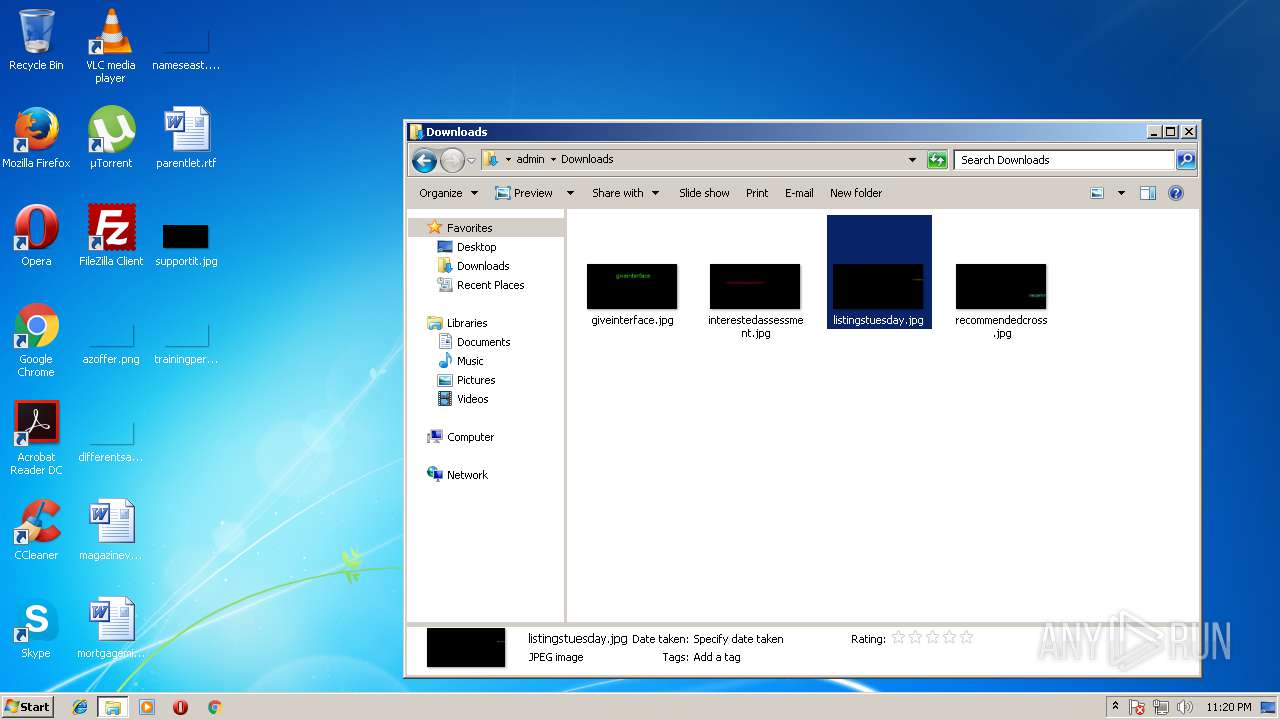Open Internet Explorer from taskbar
Viewport: 1280px width, 720px height.
click(80, 707)
